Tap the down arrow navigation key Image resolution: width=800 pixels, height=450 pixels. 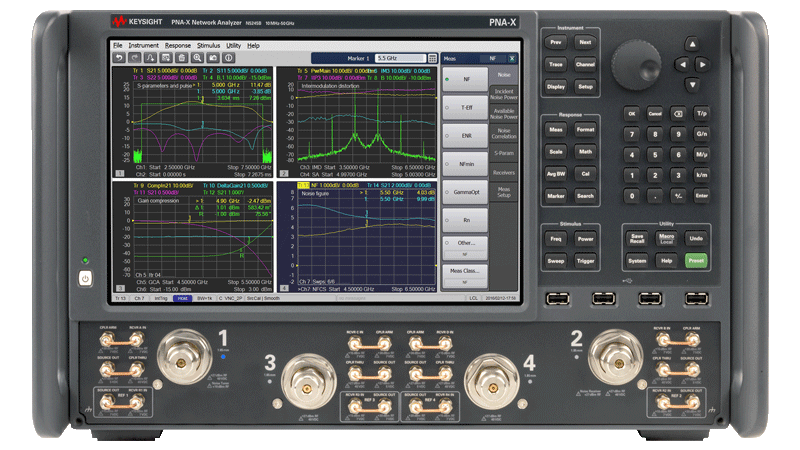692,84
